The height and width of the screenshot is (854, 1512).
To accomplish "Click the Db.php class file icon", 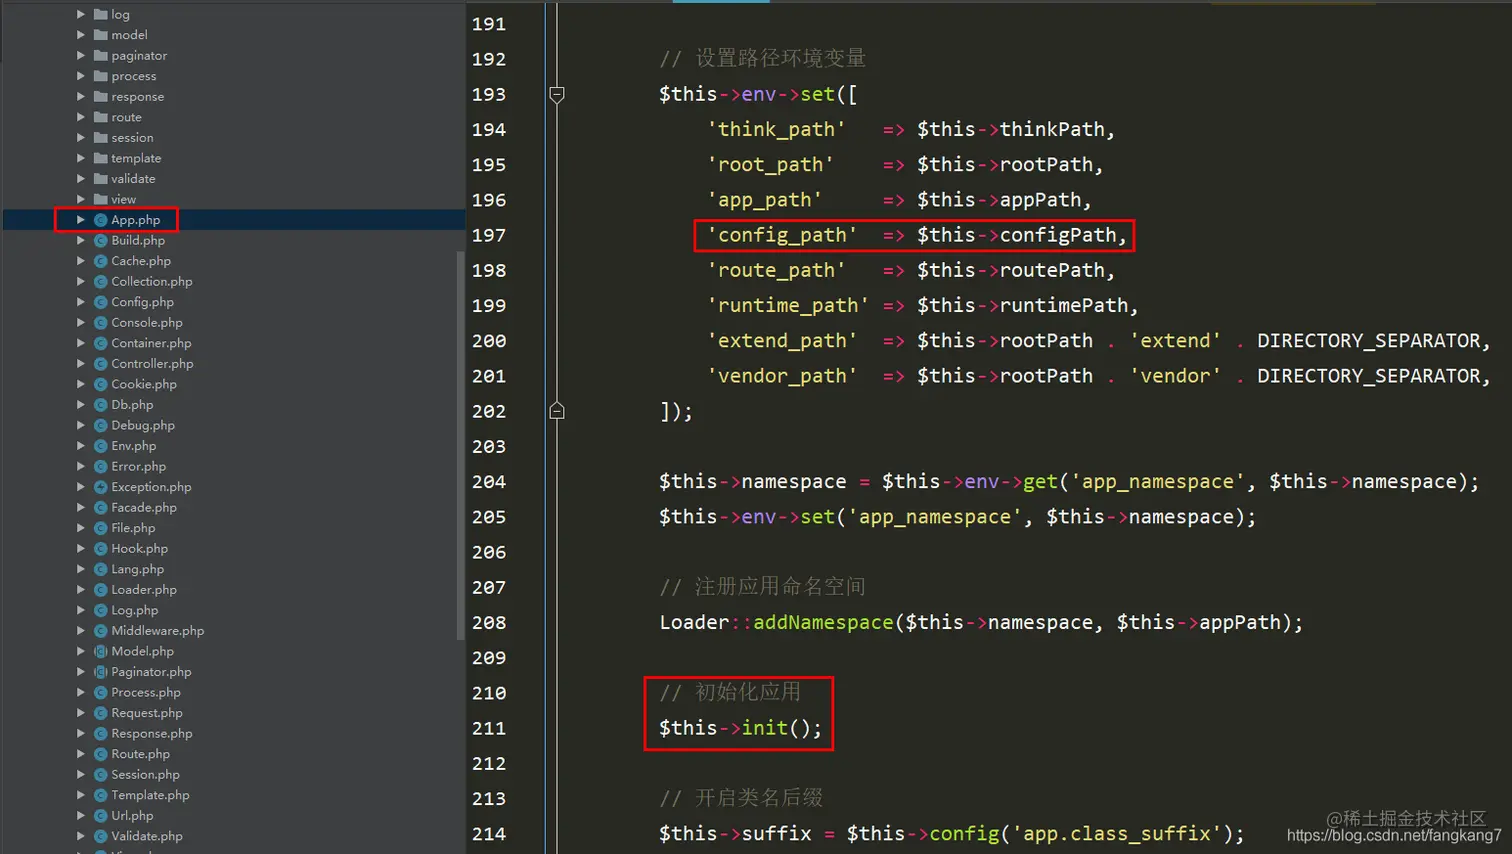I will [100, 405].
